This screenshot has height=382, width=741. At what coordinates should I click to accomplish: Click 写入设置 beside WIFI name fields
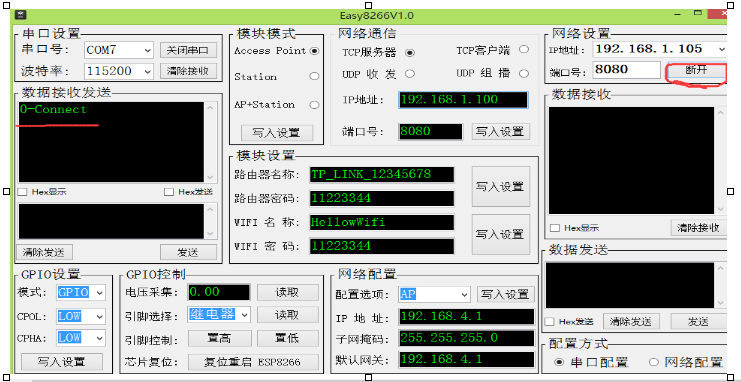(500, 234)
